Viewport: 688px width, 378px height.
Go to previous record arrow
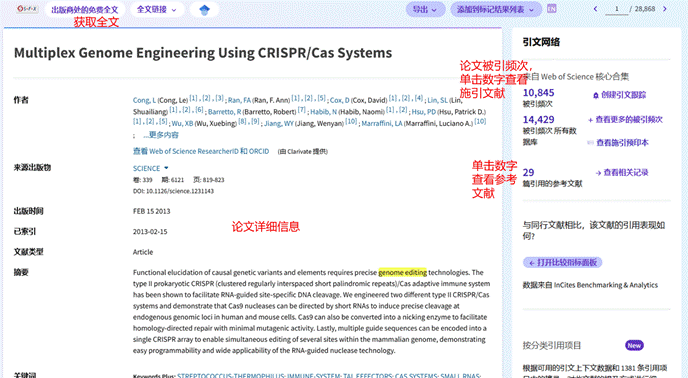595,9
